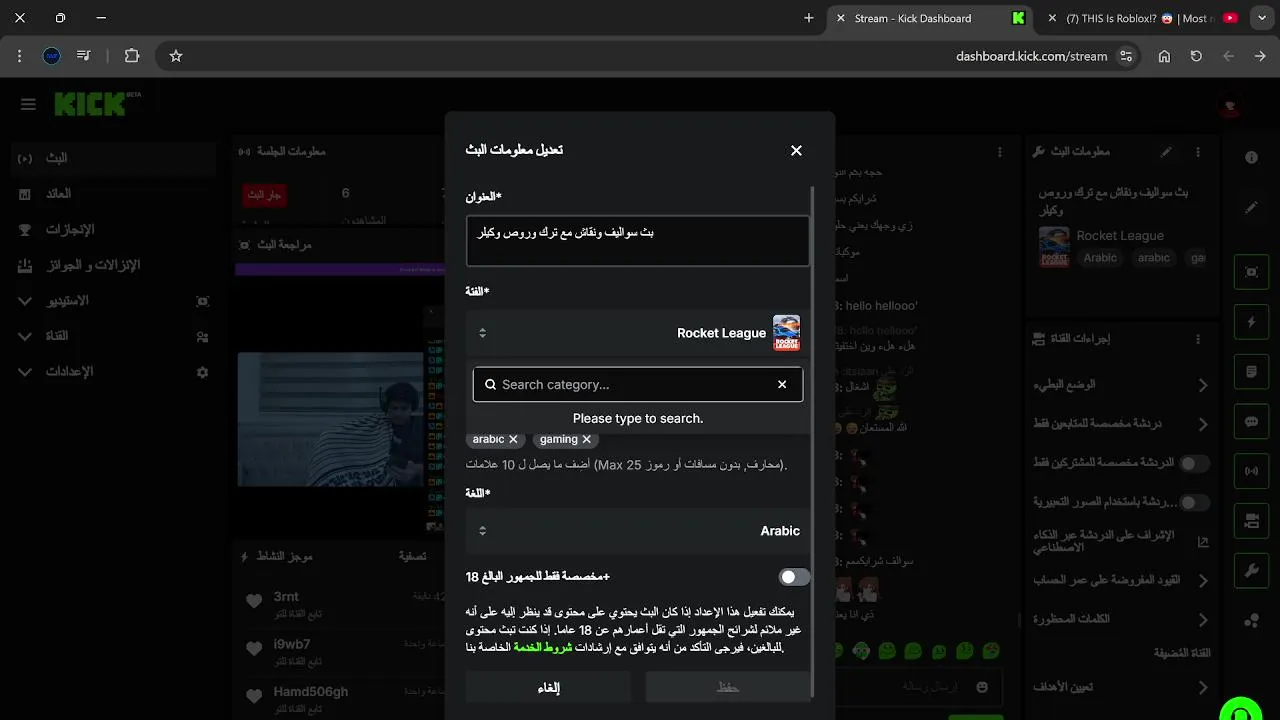Open stream info panel kebab menu

1198,152
